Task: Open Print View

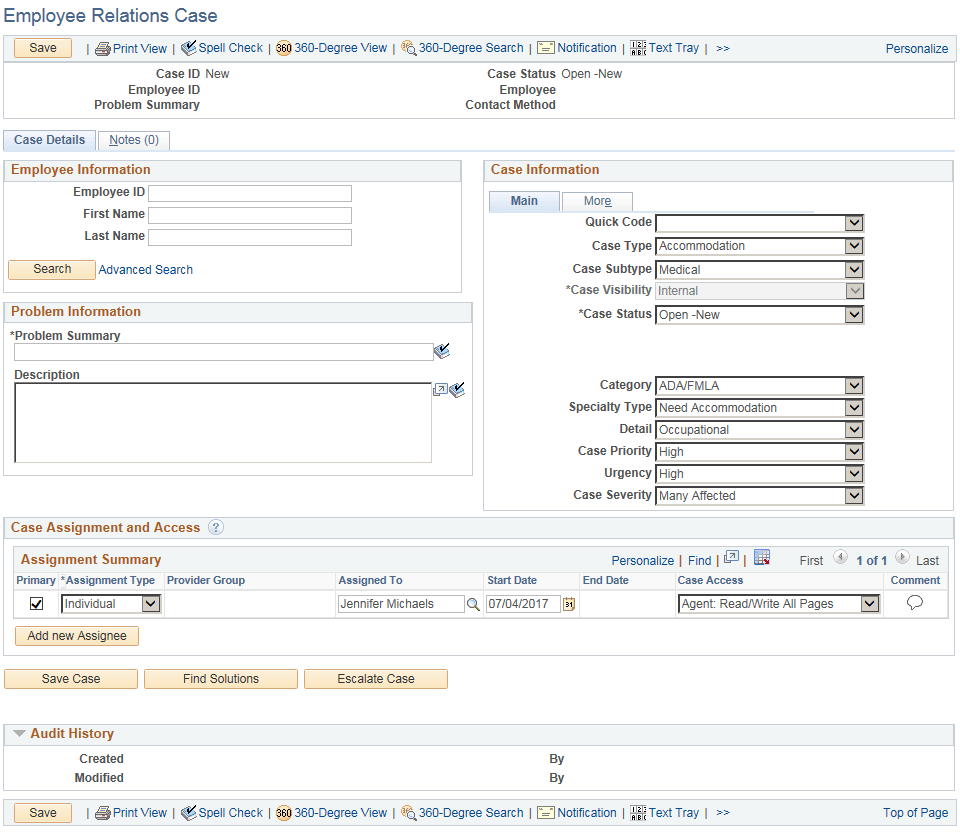Action: tap(138, 47)
